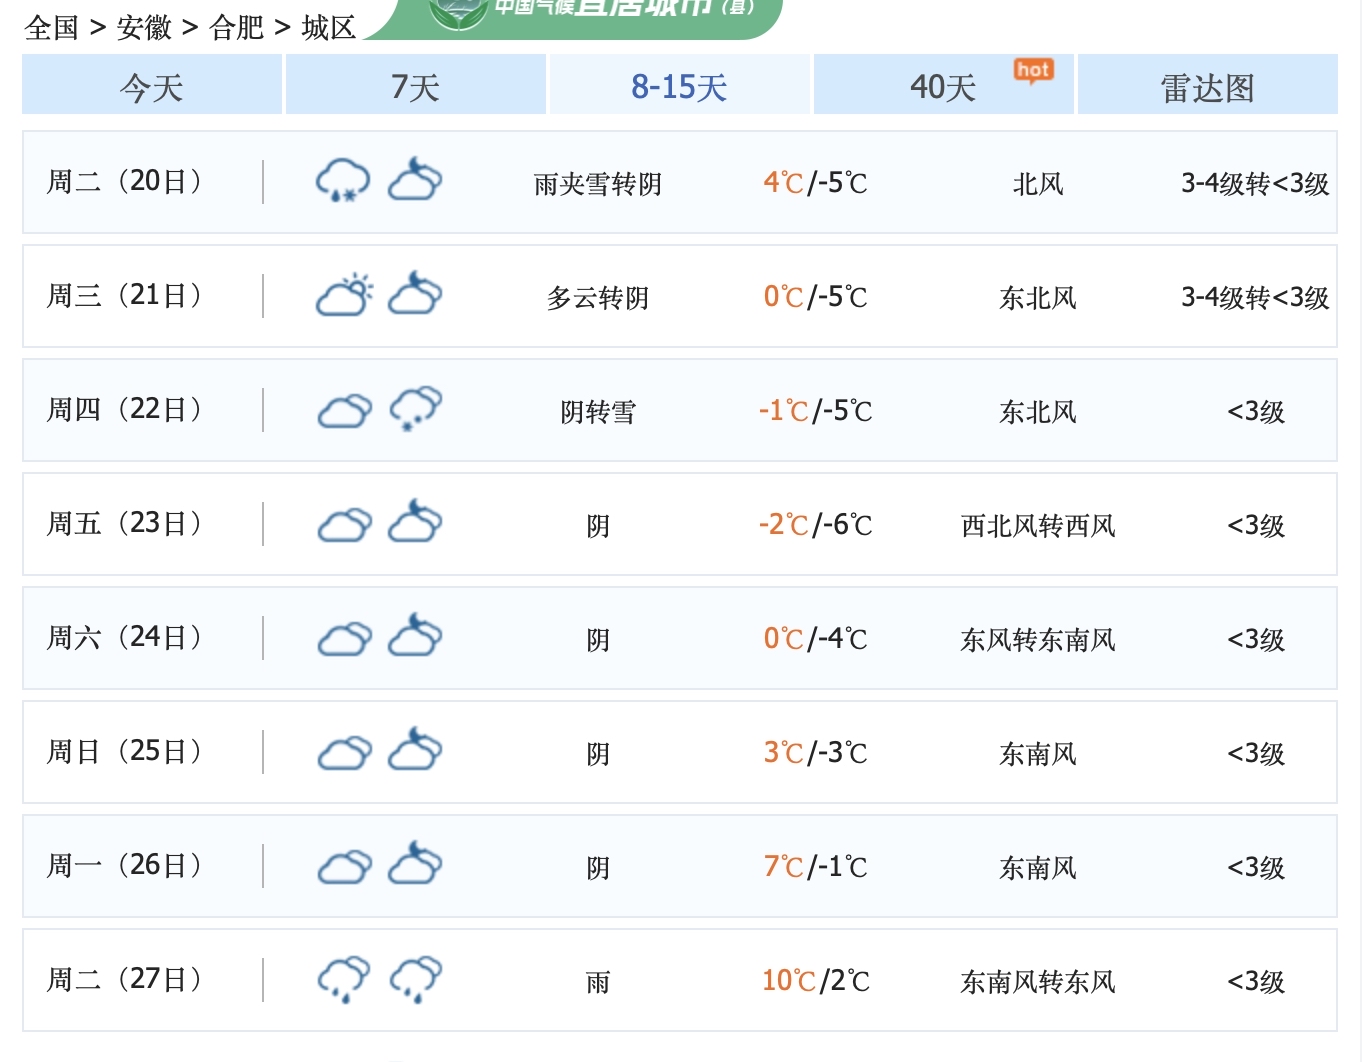This screenshot has height=1062, width=1362.
Task: Click the hot badge on the 40天 tab
Action: (1033, 70)
